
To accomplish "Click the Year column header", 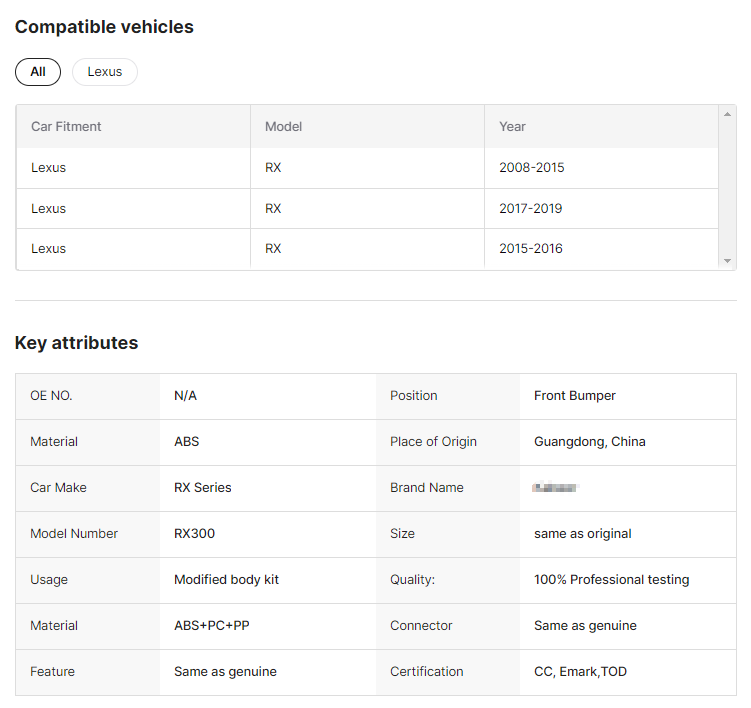I will [x=512, y=127].
